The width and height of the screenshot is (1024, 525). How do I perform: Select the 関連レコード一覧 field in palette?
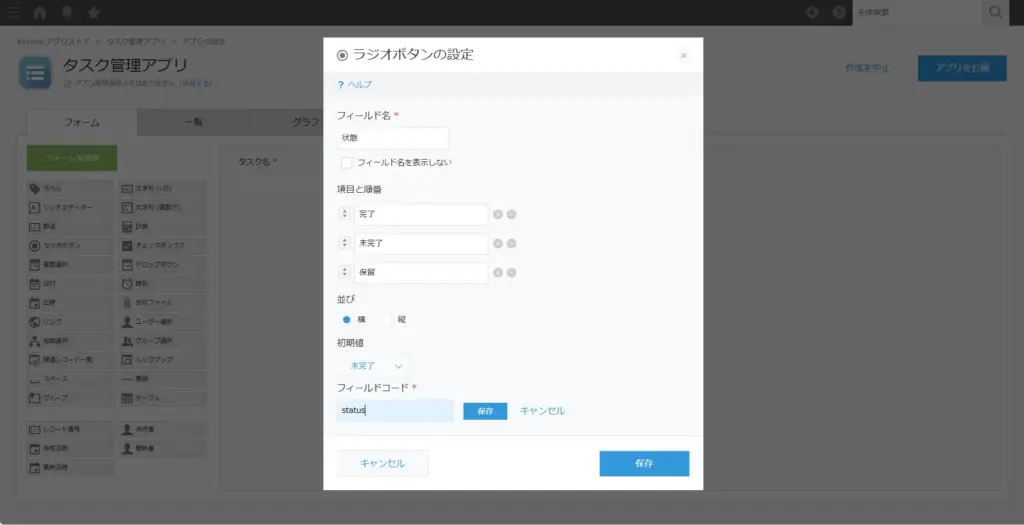pyautogui.click(x=71, y=359)
